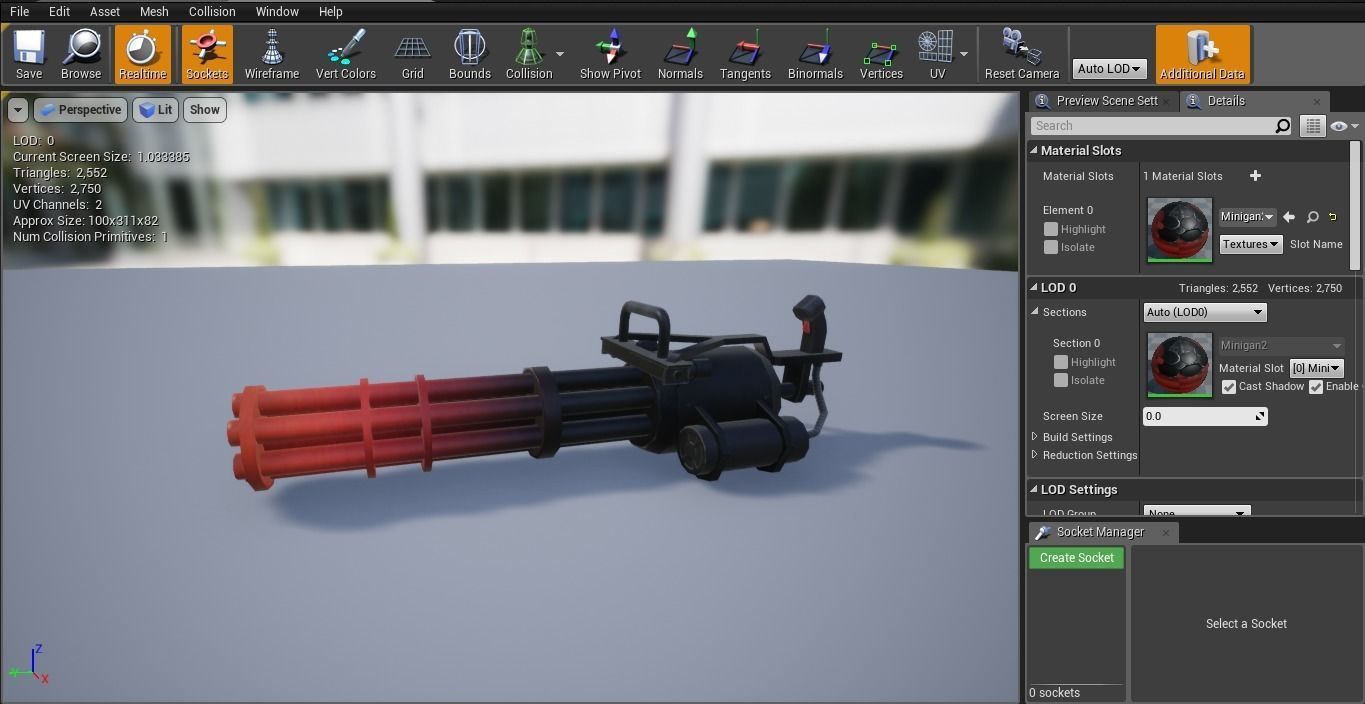Add a new material slot
The image size is (1365, 704).
coord(1255,176)
